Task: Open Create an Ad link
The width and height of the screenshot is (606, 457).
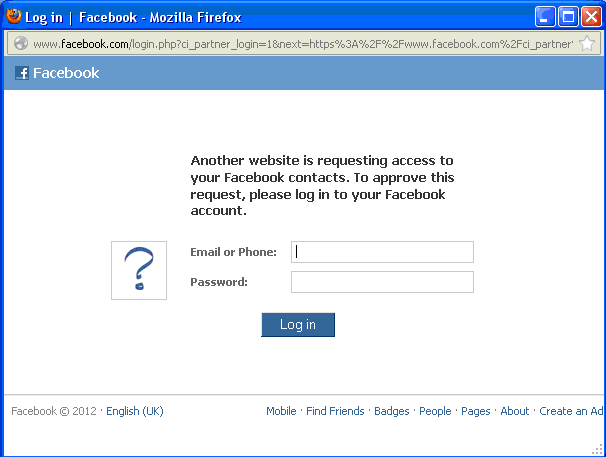Action: (x=571, y=411)
